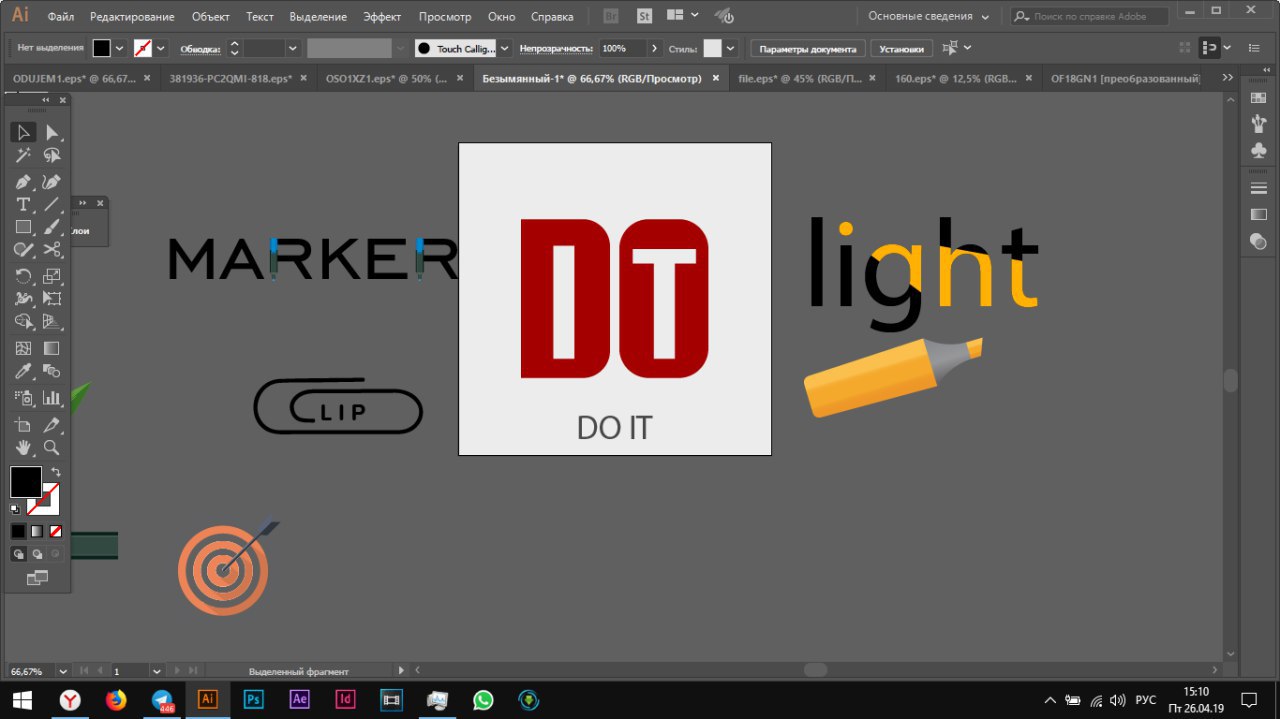1280x719 pixels.
Task: Select the Hand tool
Action: click(23, 447)
